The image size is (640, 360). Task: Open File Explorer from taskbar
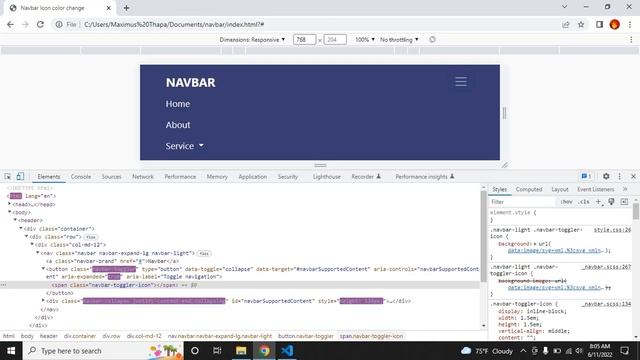[241, 351]
